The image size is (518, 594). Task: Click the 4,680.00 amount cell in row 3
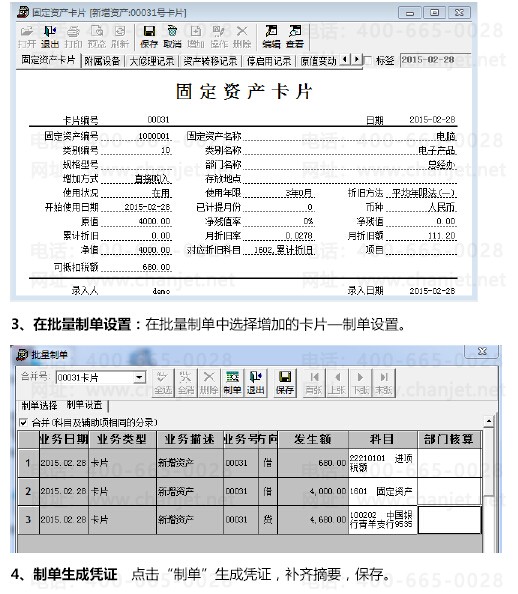[313, 520]
